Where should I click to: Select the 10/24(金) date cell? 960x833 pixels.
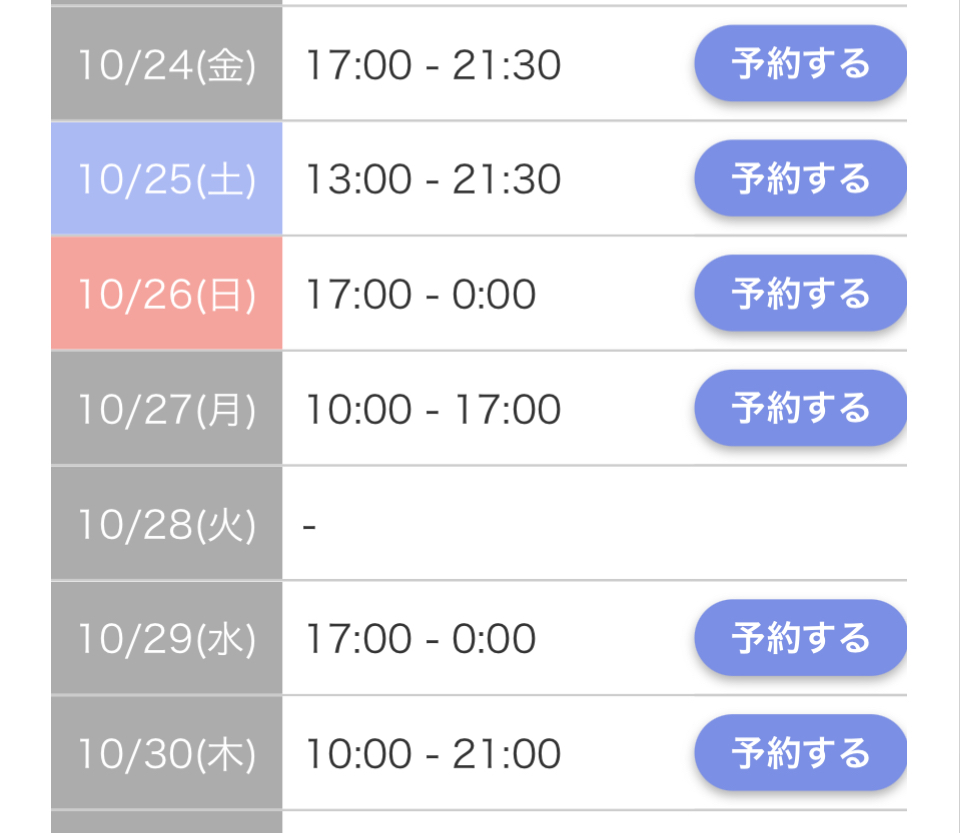[167, 65]
